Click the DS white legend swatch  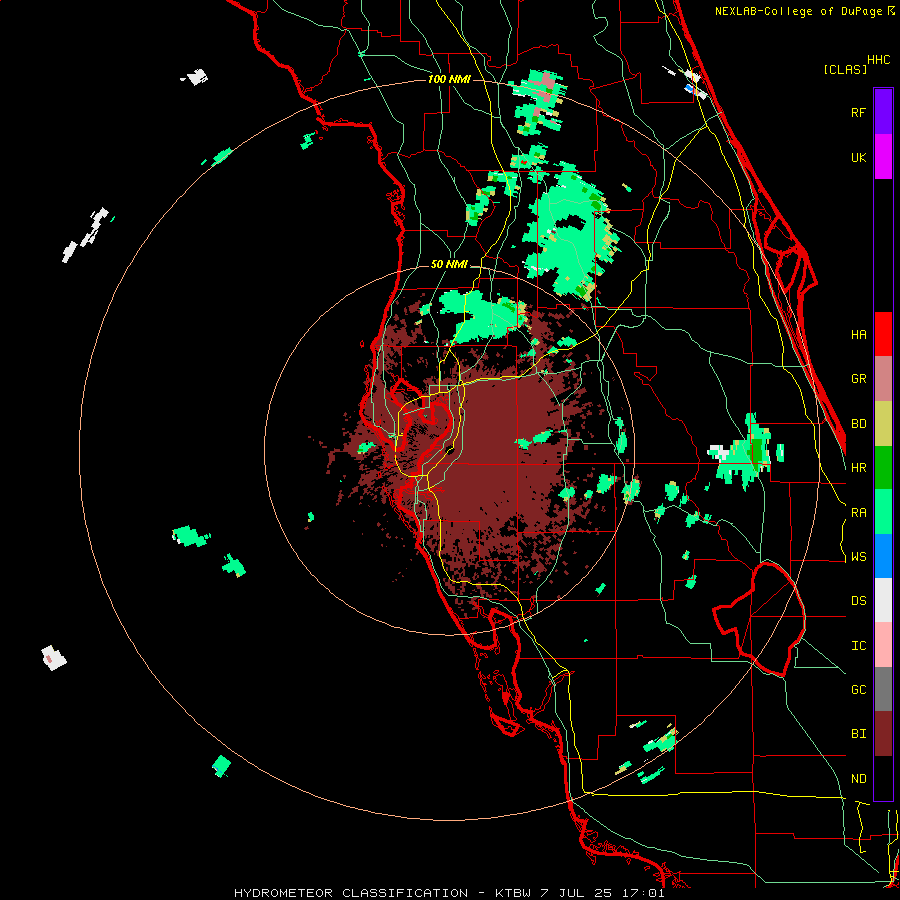coord(883,600)
